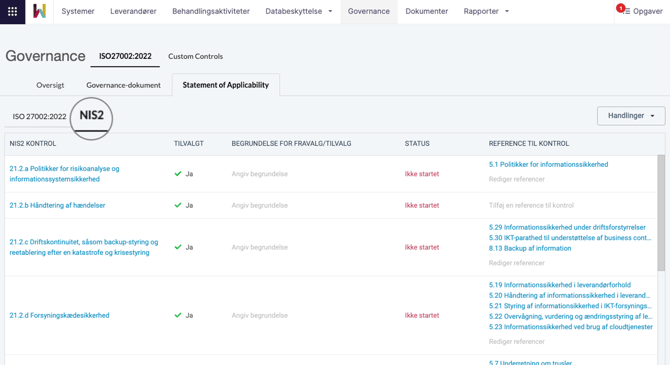Click the TILVALGT column header
670x365 pixels.
click(188, 144)
